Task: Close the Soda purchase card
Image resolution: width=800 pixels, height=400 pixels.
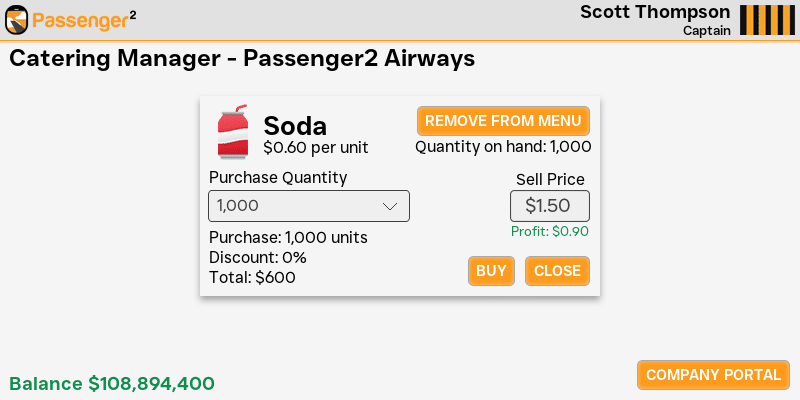Action: pyautogui.click(x=557, y=271)
